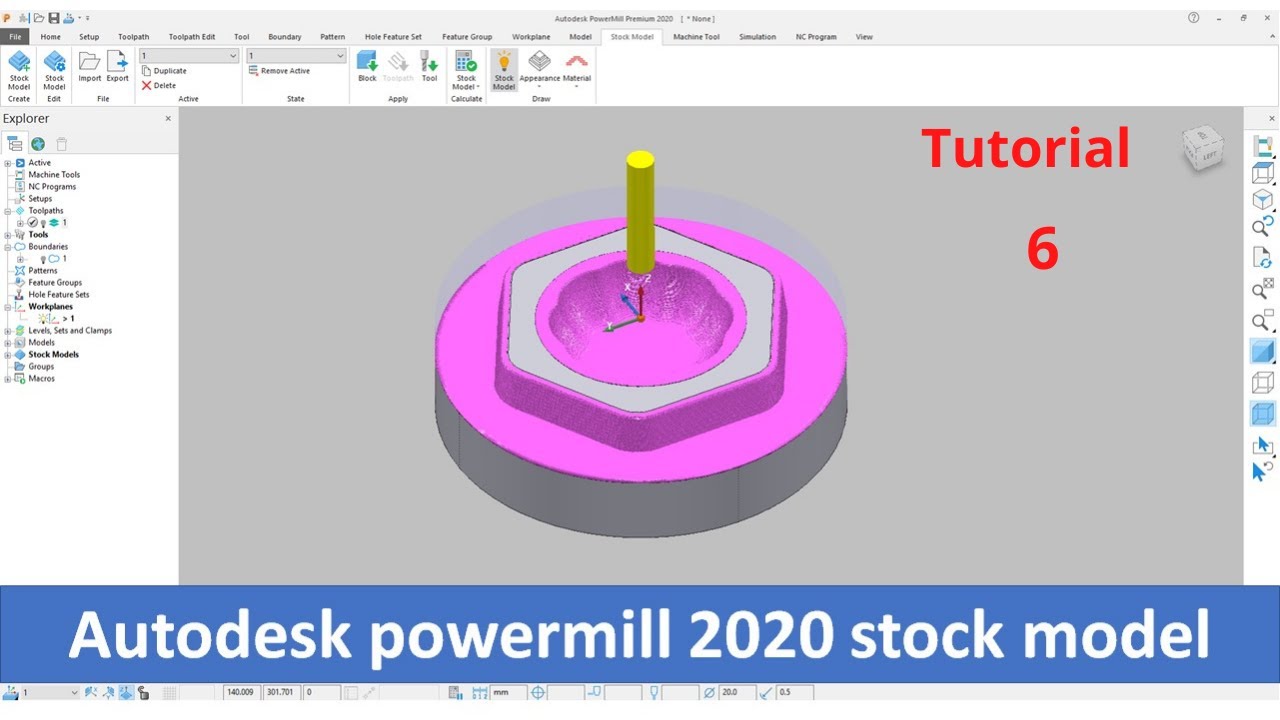Select the Hole Feature Sets tree item
This screenshot has height=720, width=1280.
(x=59, y=295)
